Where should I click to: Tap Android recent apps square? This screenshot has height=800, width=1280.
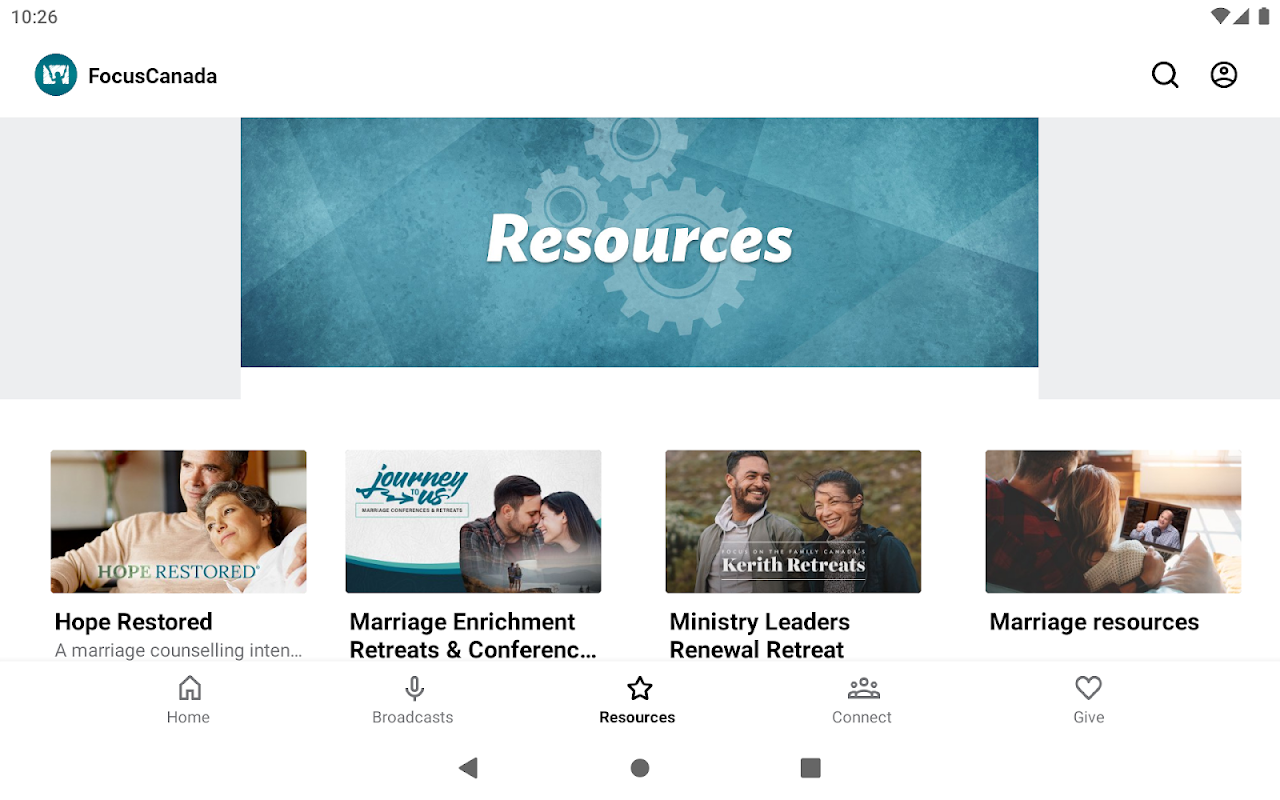(x=811, y=768)
